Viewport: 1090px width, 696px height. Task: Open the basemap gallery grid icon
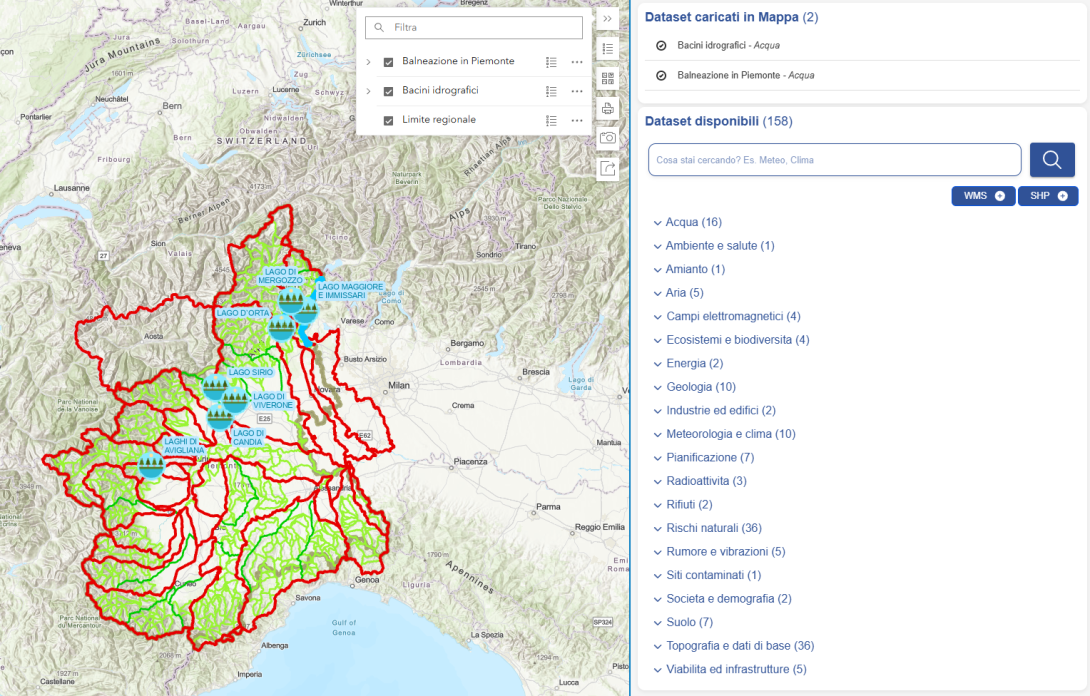[x=608, y=79]
